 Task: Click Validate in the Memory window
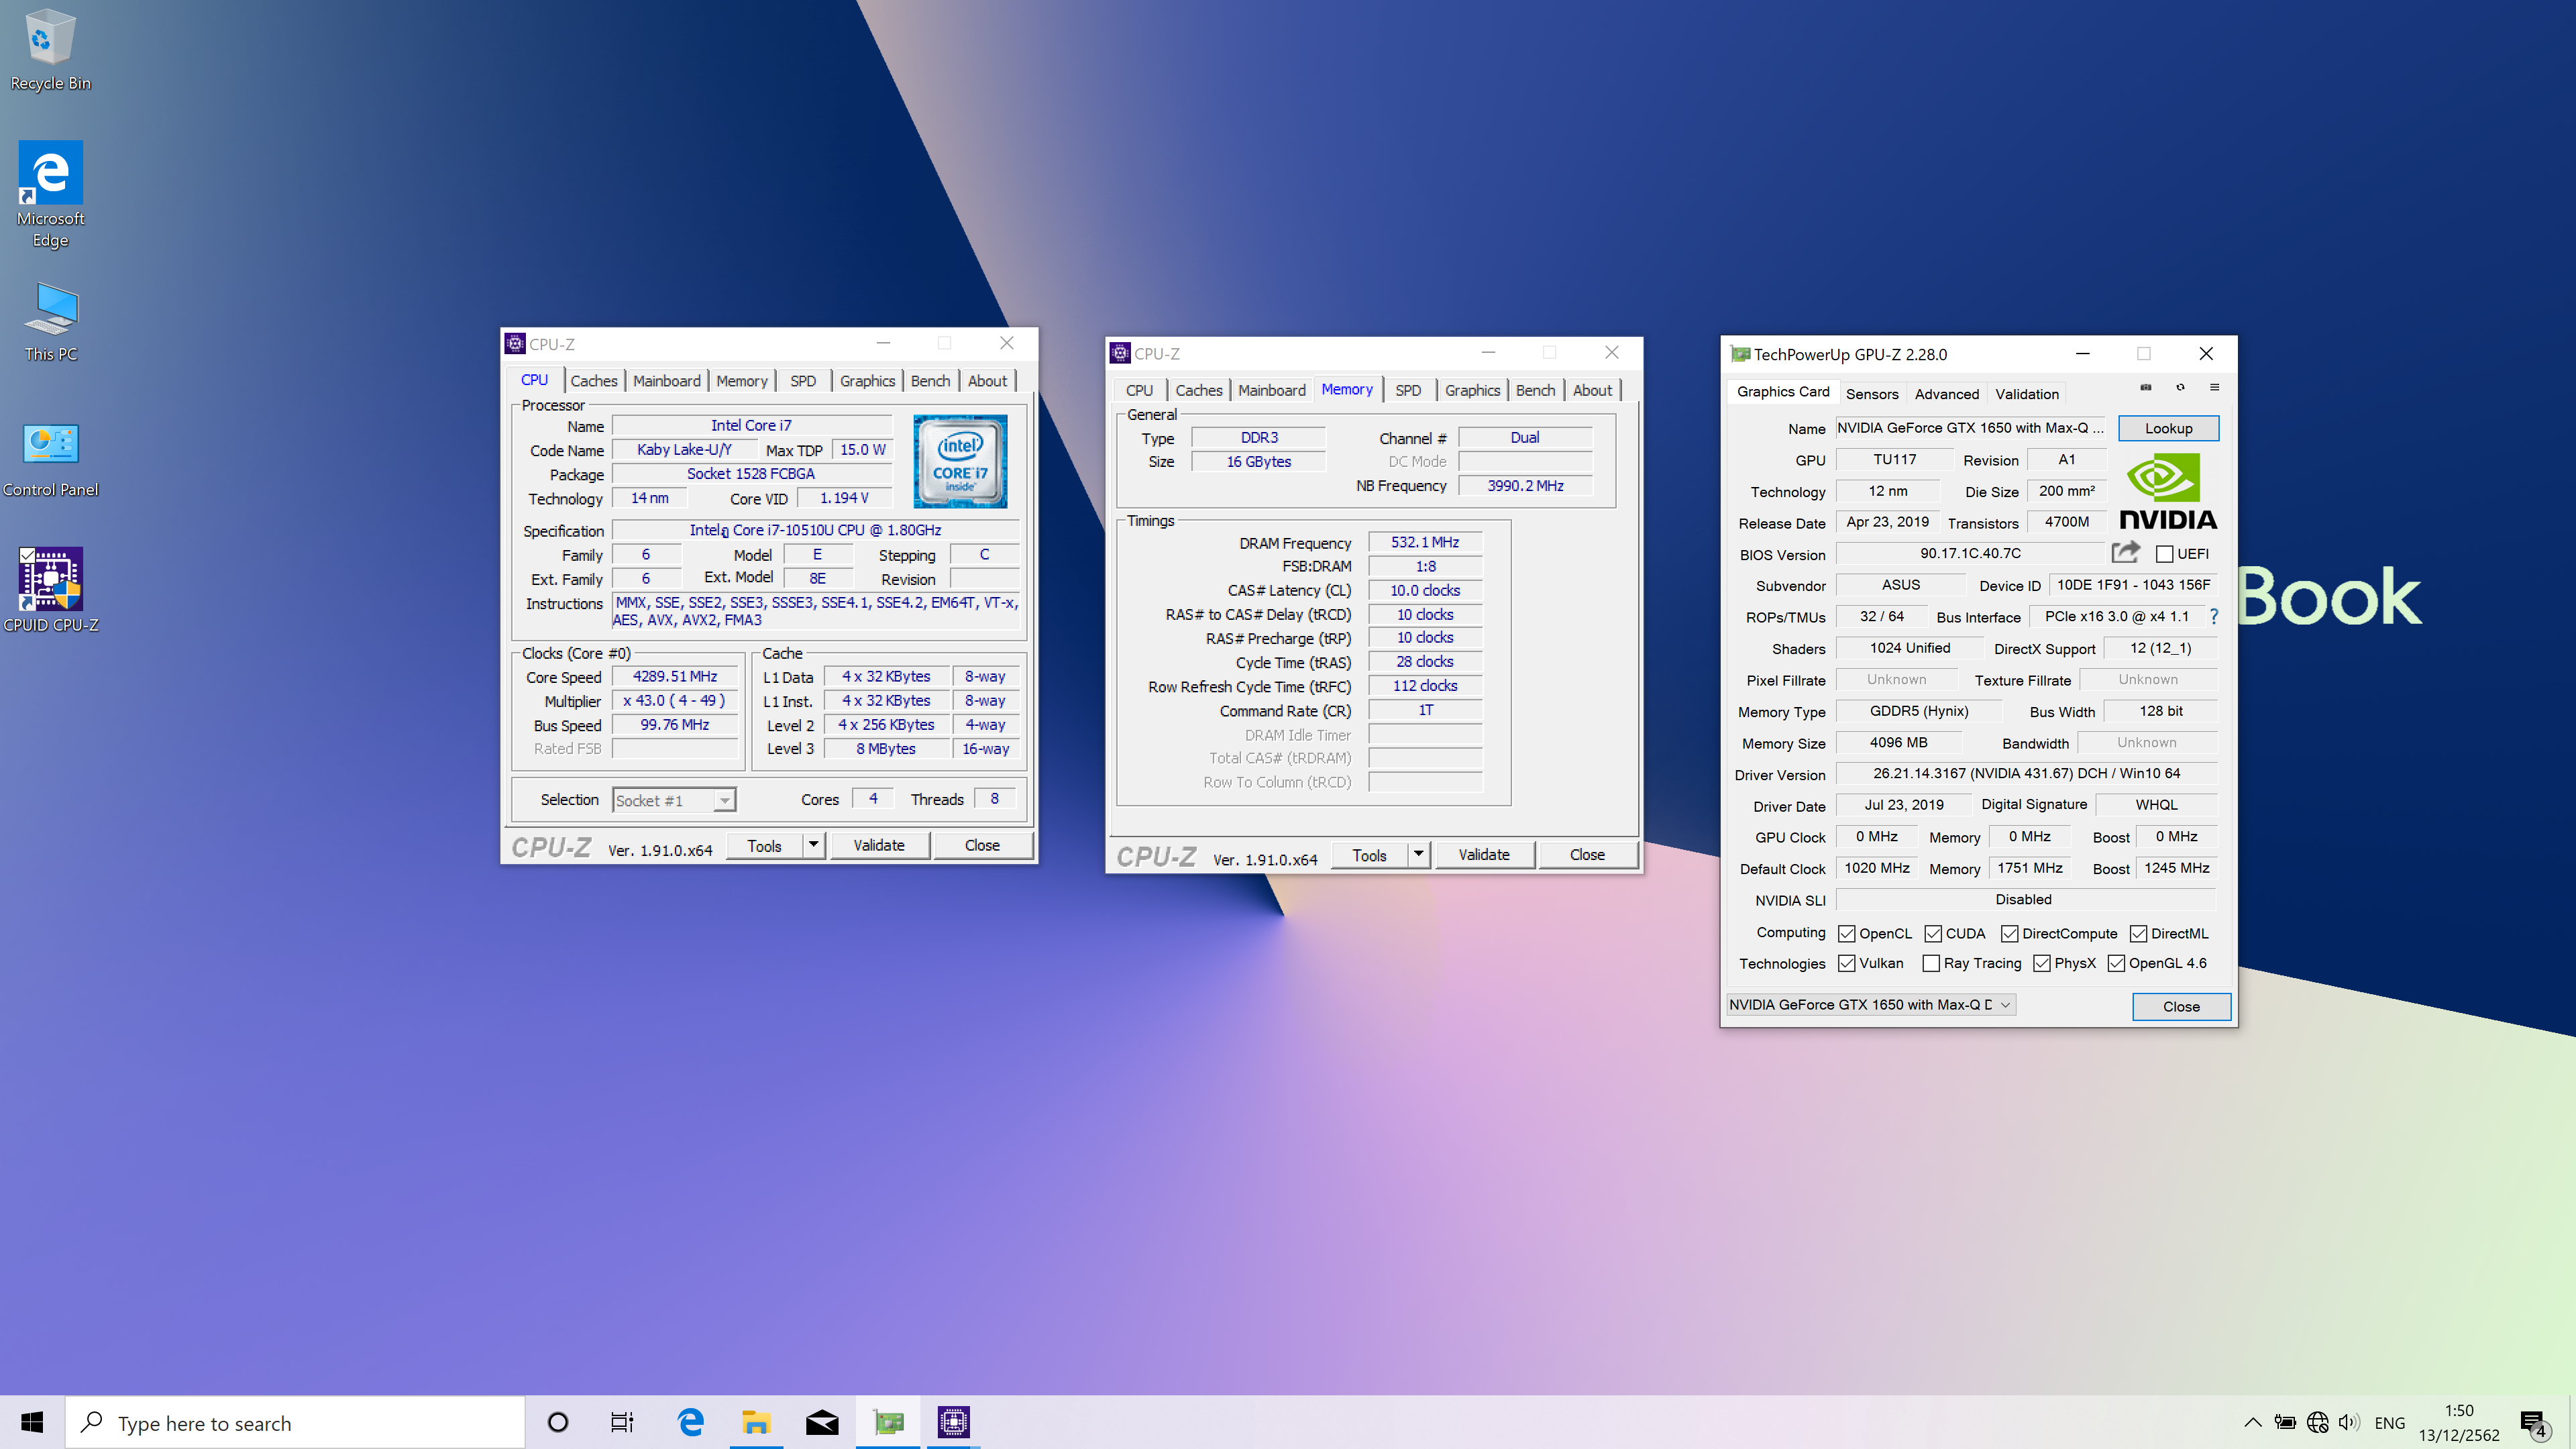click(1484, 854)
